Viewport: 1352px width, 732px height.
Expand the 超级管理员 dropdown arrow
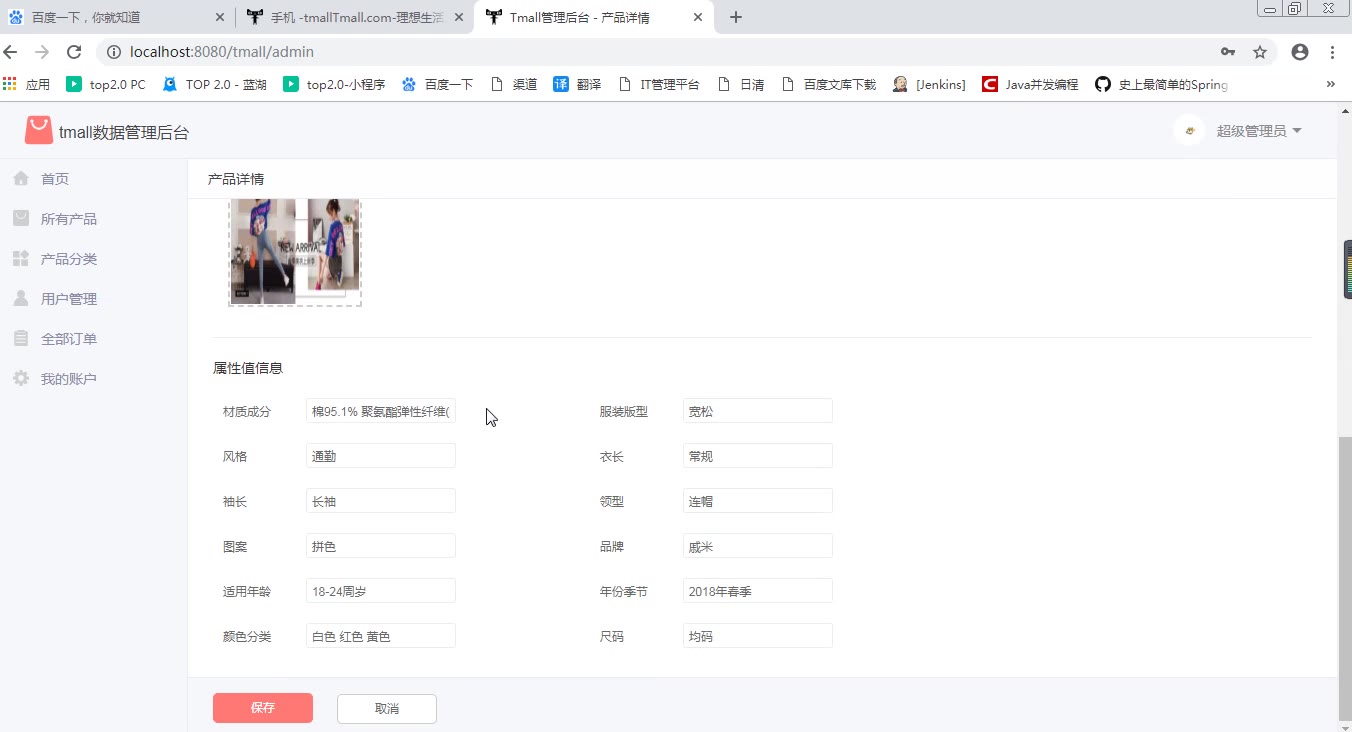point(1297,131)
